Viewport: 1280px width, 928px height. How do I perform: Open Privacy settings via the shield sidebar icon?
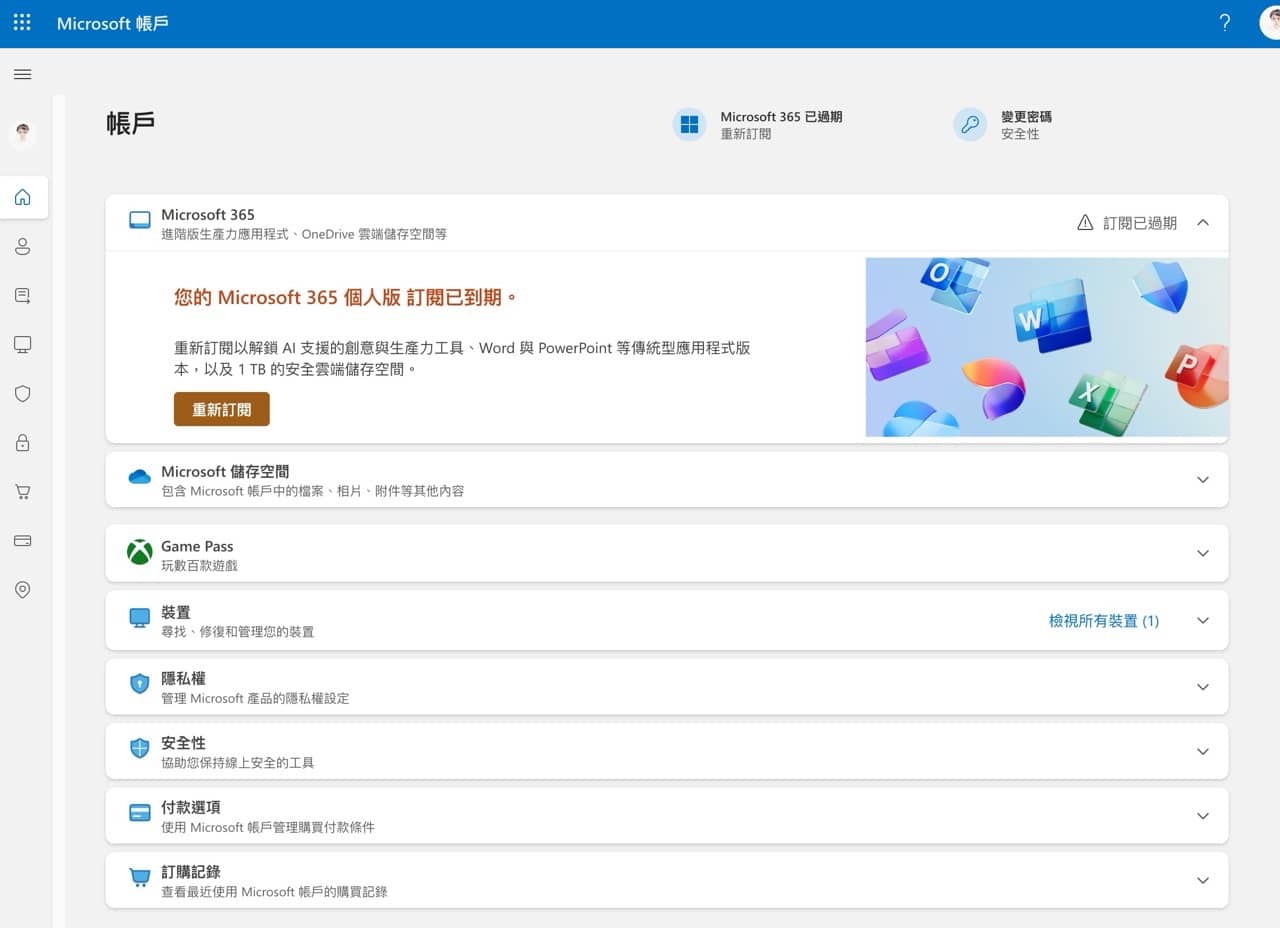(22, 393)
